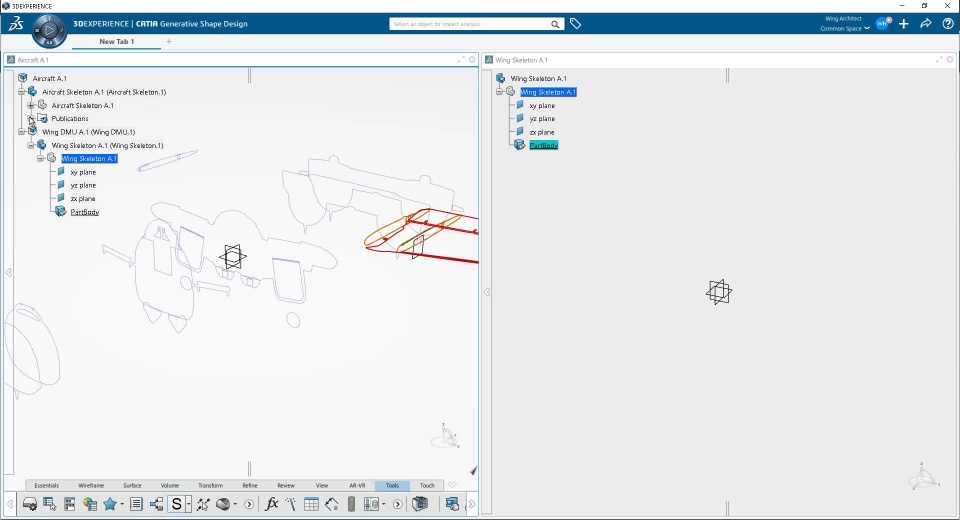Image resolution: width=960 pixels, height=520 pixels.
Task: Open the drive settings gear tool in Tools toolbar
Action: (x=29, y=504)
